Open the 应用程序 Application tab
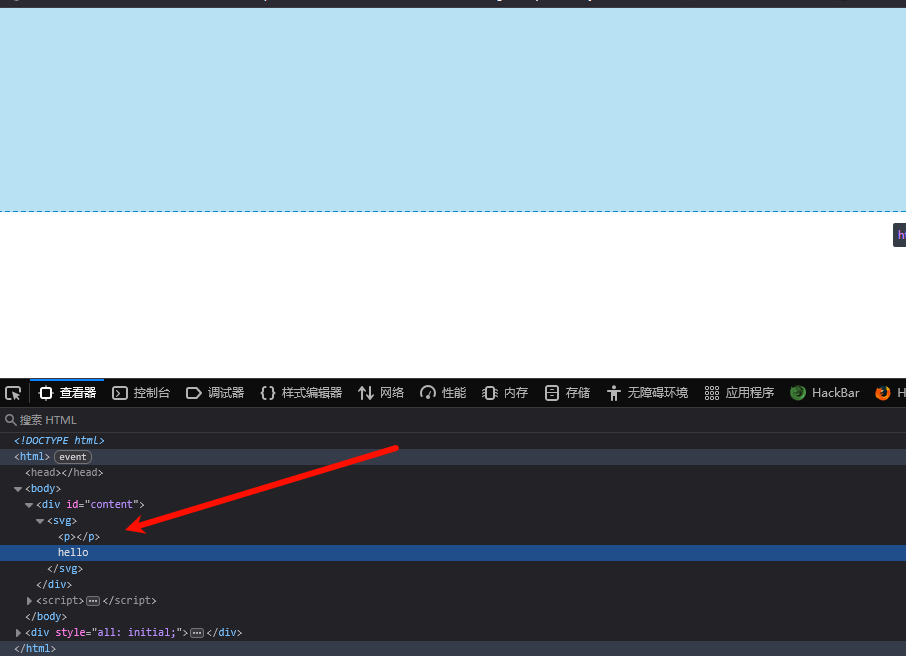The width and height of the screenshot is (906, 656). [739, 393]
